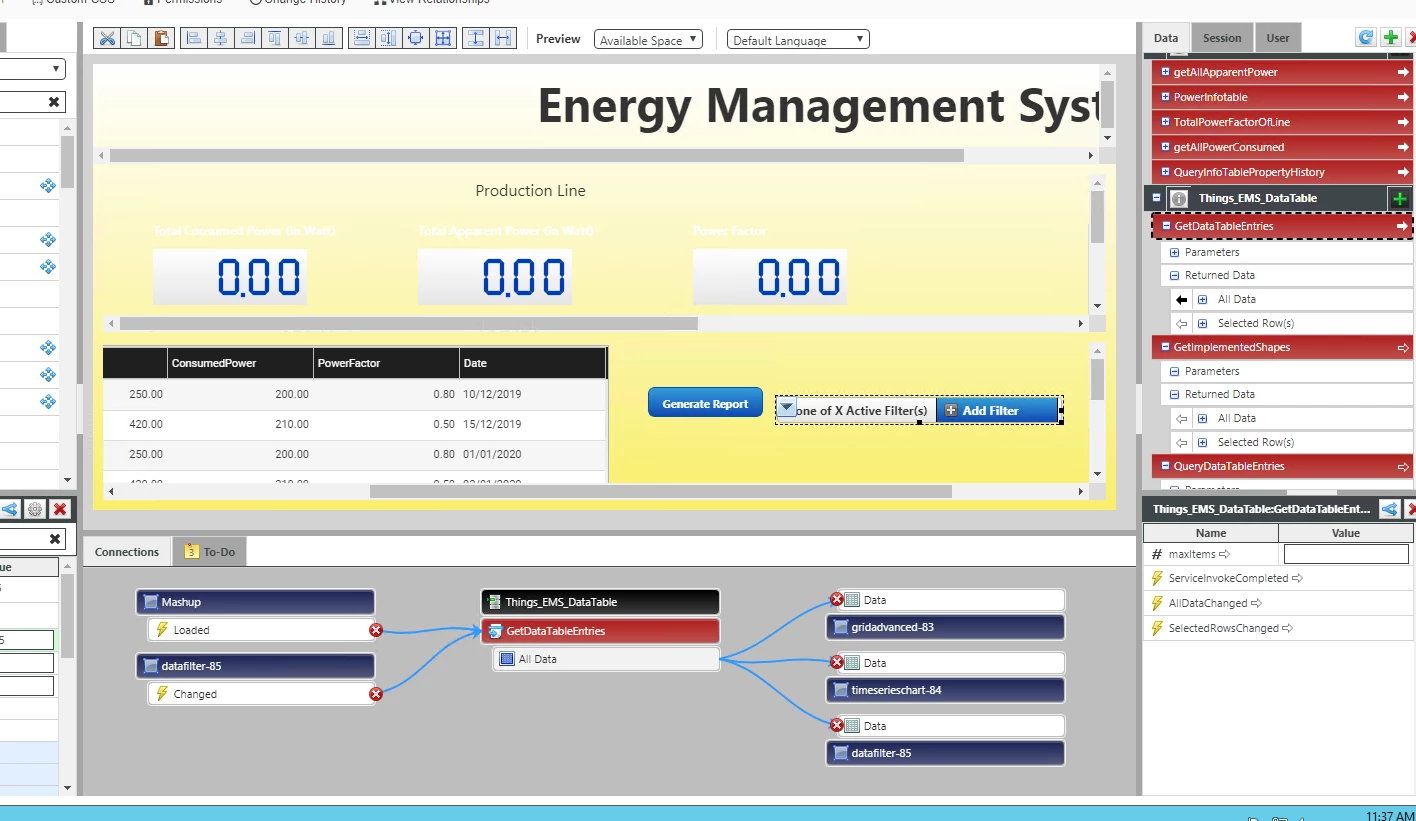Add service to Things_EMS_DataTable with green plus
This screenshot has height=821, width=1416.
(x=1399, y=198)
